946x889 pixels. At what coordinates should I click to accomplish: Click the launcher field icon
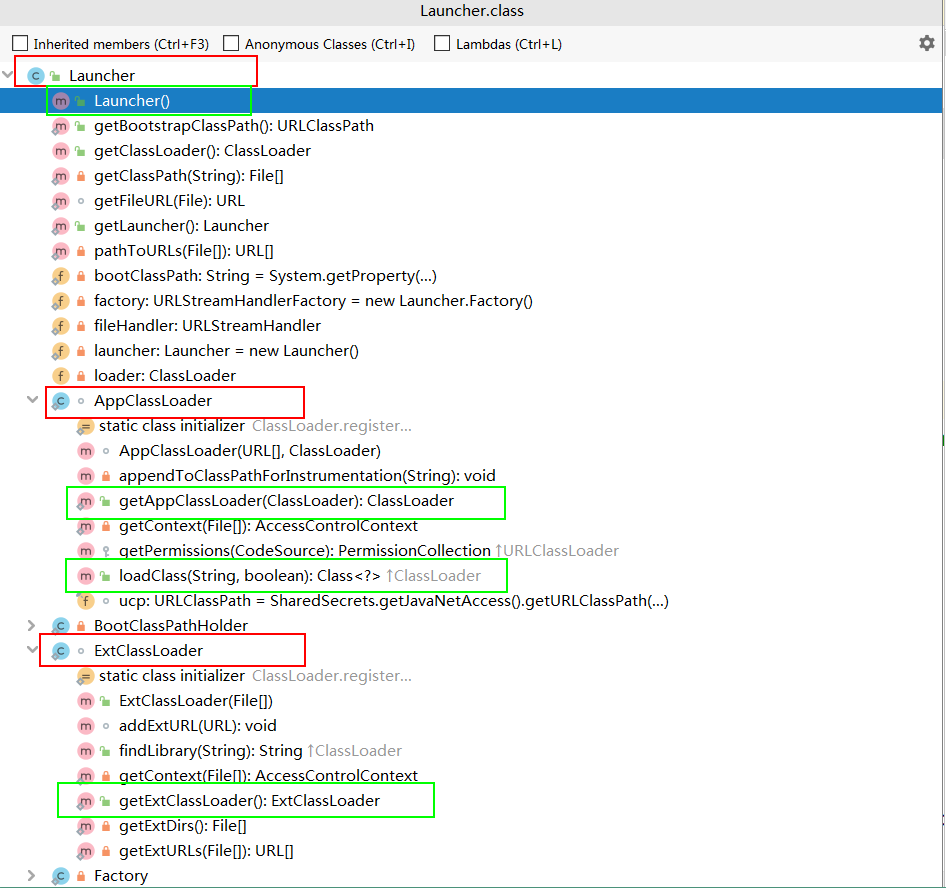coord(60,351)
